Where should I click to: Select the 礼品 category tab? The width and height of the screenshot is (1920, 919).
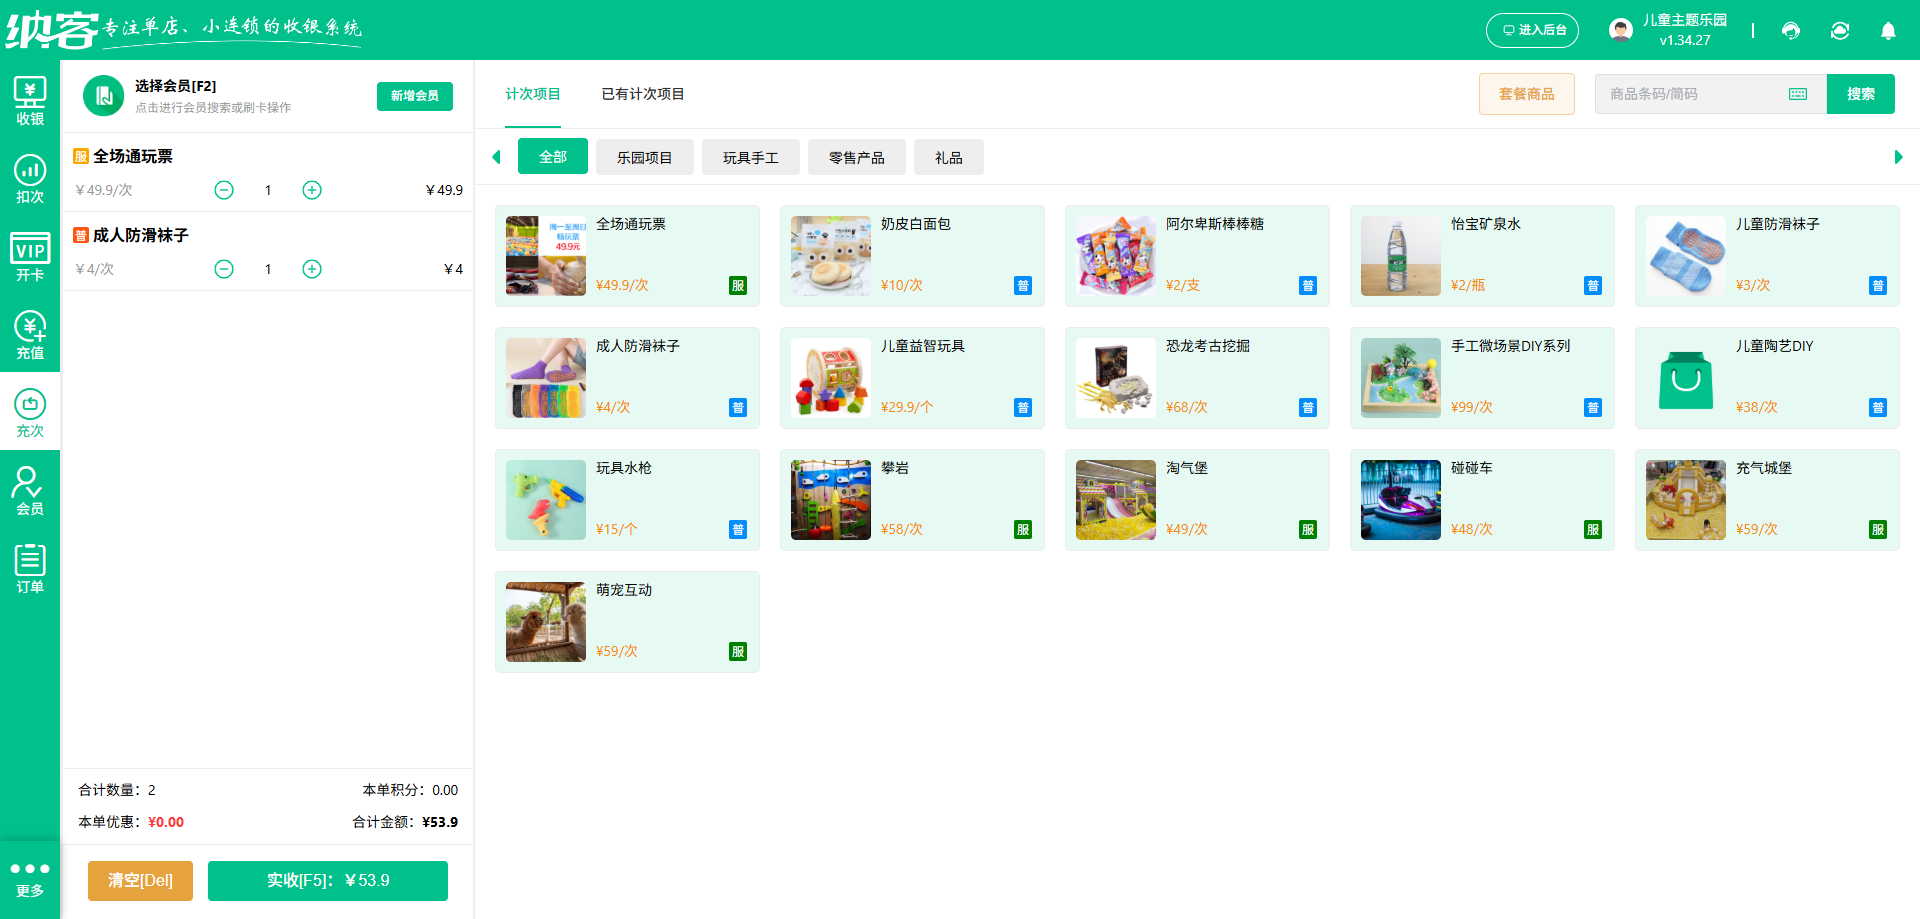(948, 156)
